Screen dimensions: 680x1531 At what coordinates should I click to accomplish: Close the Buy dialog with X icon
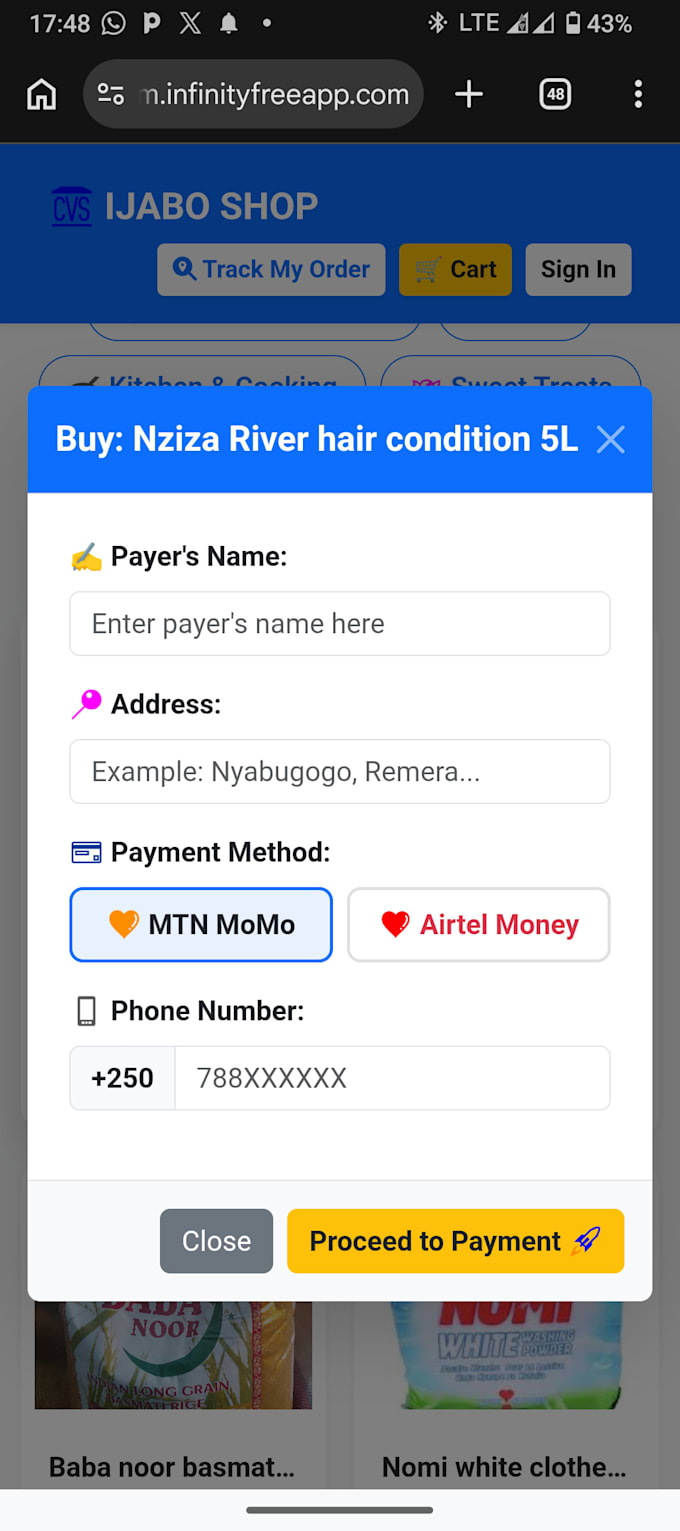[x=611, y=439]
